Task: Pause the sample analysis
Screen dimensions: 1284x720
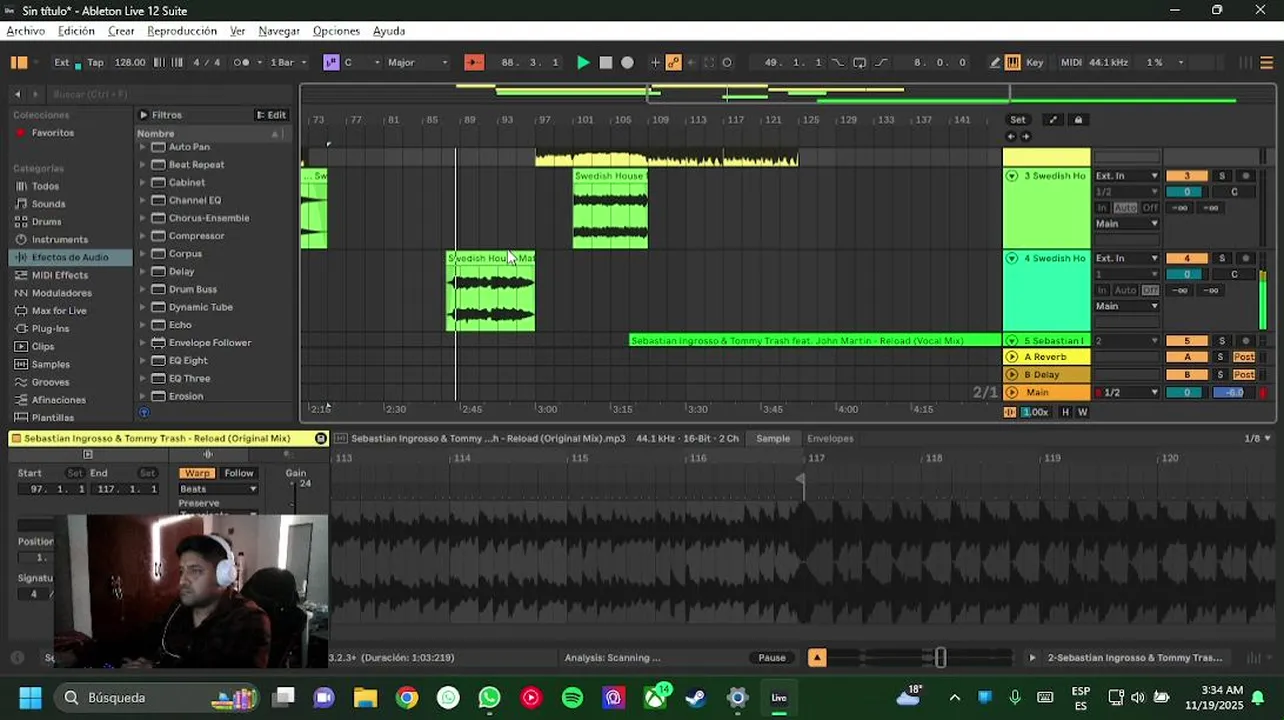Action: pos(772,657)
